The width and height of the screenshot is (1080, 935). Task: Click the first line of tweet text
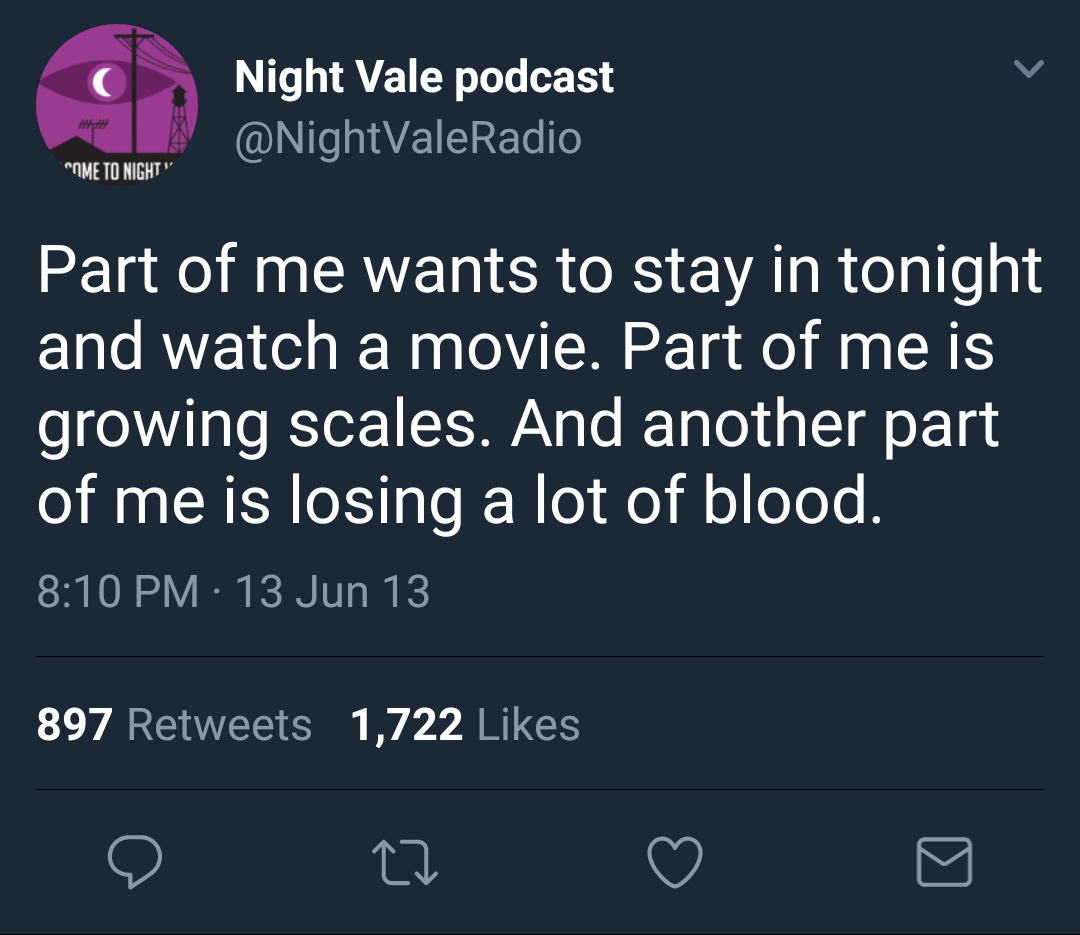[x=540, y=271]
